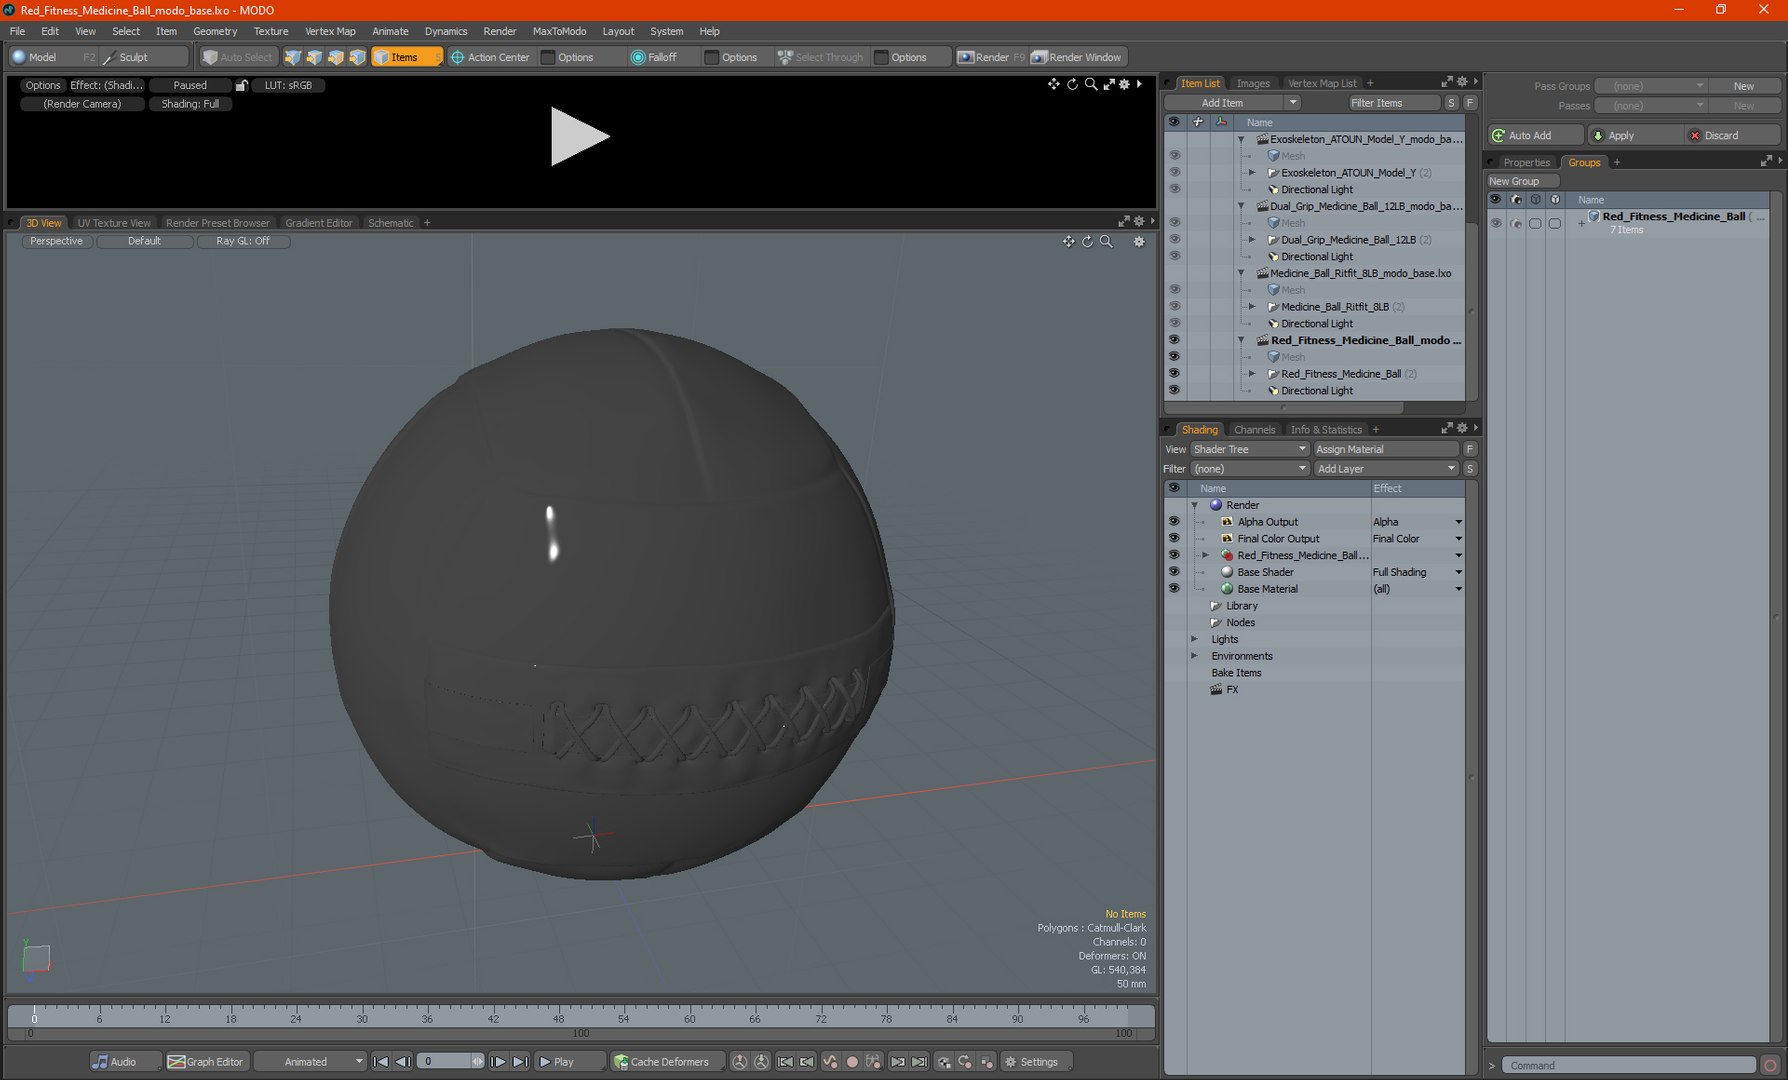Open the Geometry menu
The width and height of the screenshot is (1788, 1080).
[x=215, y=31]
